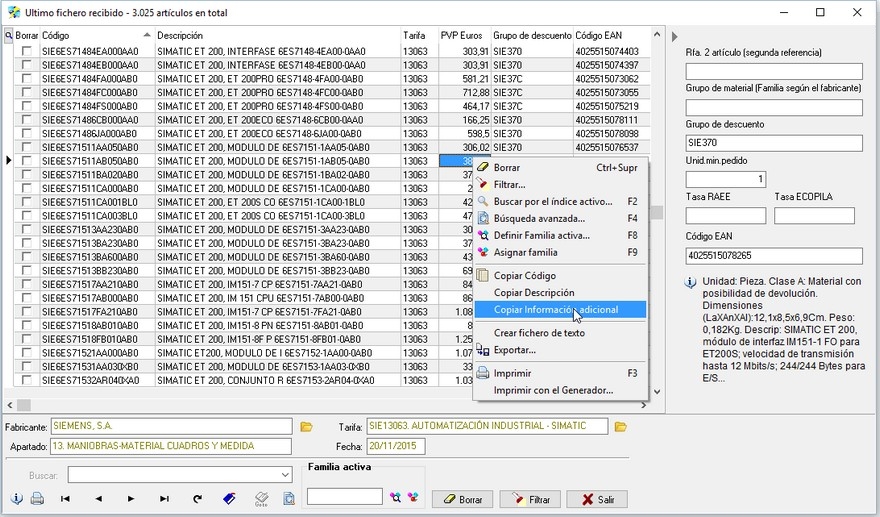Tick Borrar checkbox for SIE6ES71484EA000AA0
880x517 pixels.
pos(27,51)
